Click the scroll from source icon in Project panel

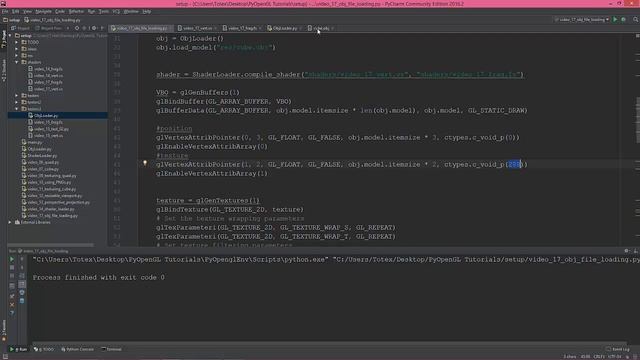pos(77,28)
